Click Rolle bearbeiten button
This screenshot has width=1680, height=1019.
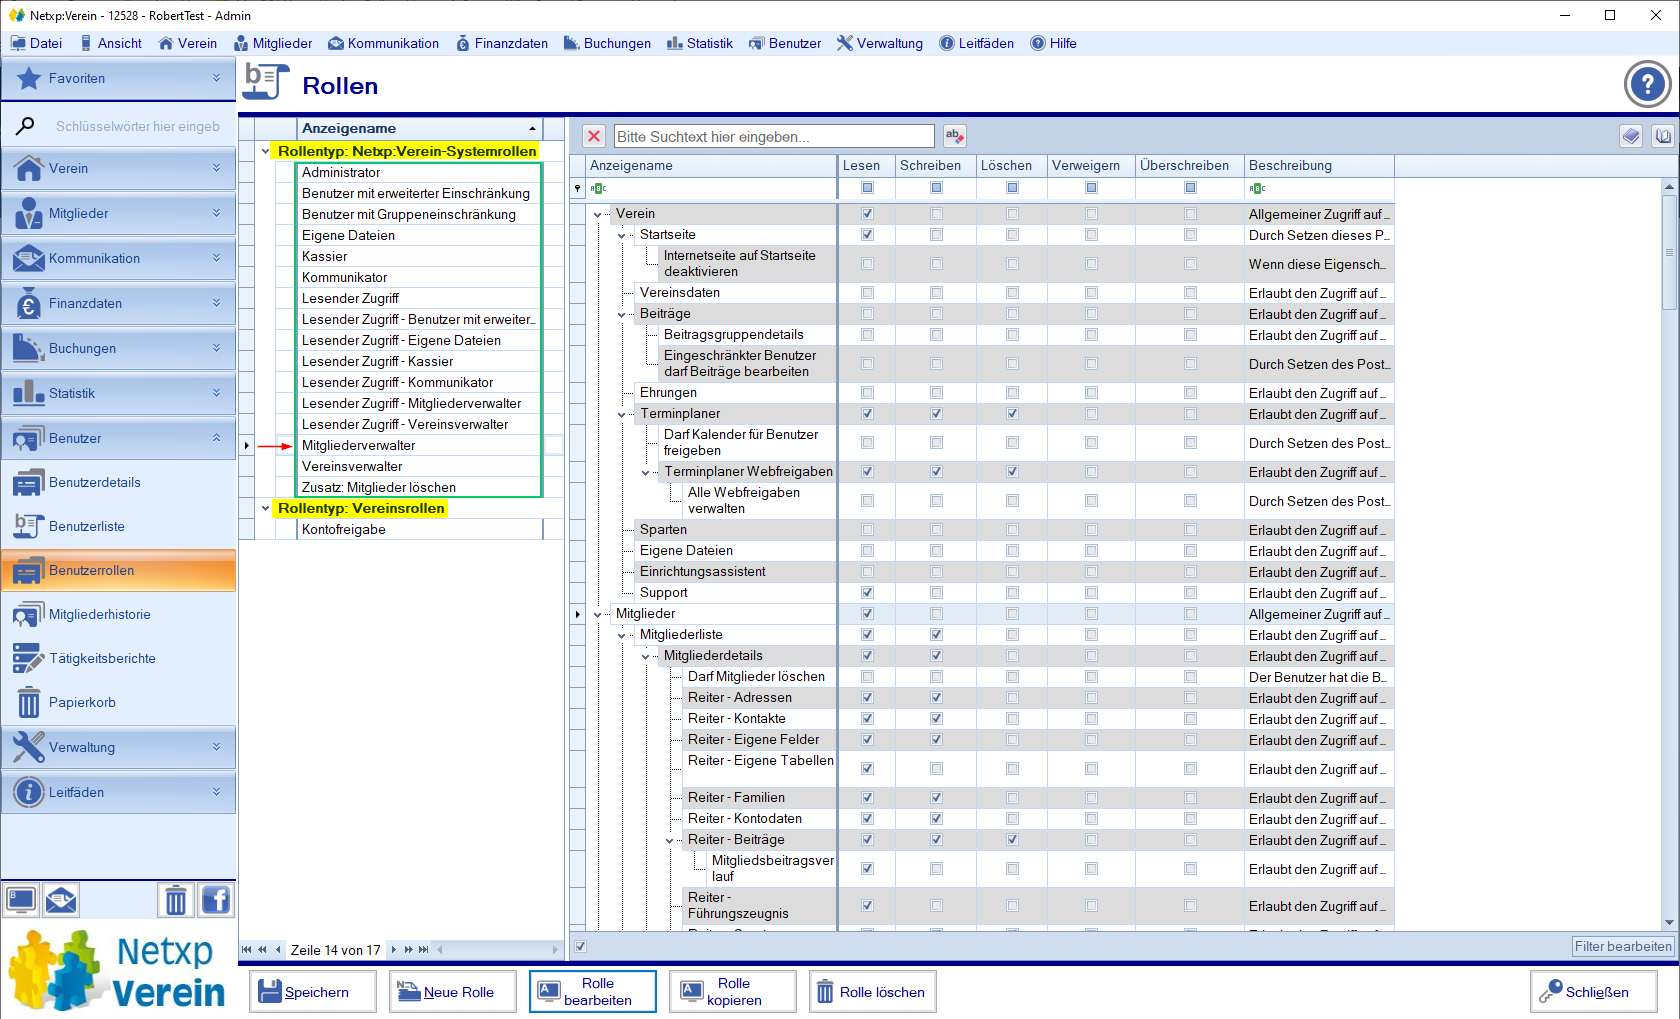tap(593, 992)
